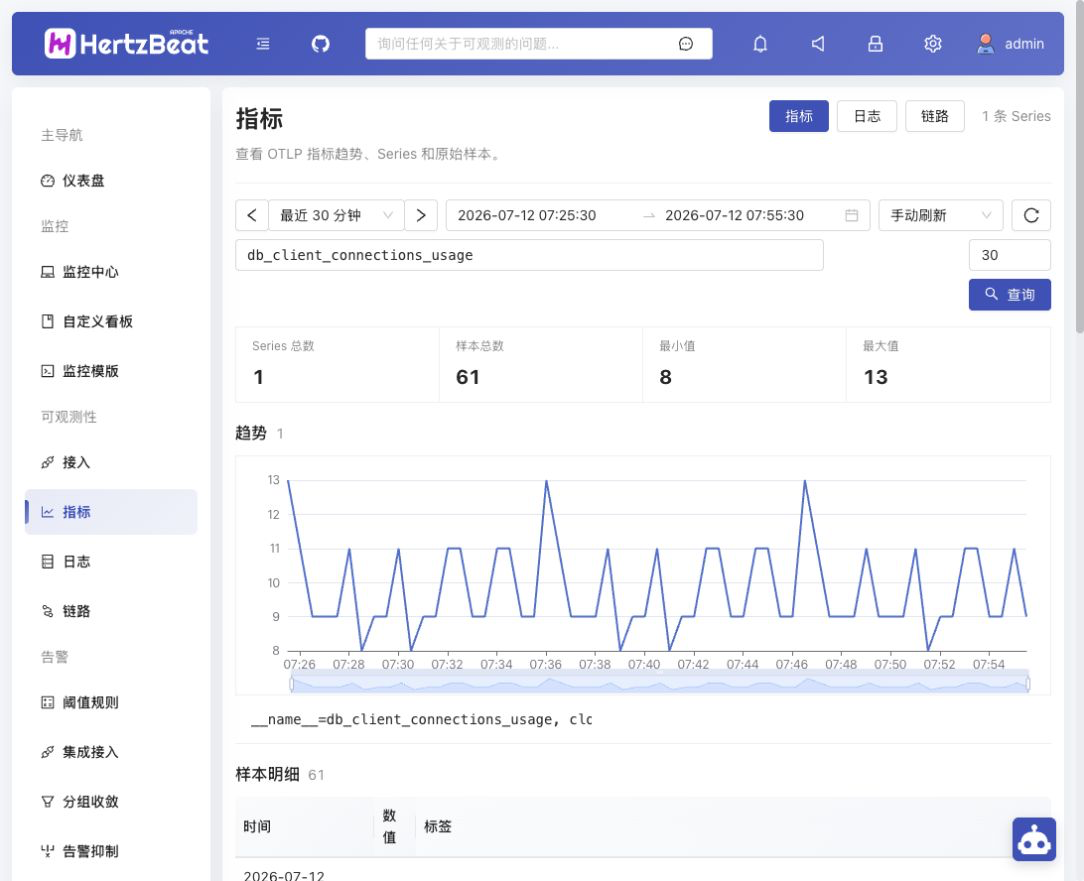Click the start time 2026-07-12 07:25:30
The image size is (1084, 881).
527,215
